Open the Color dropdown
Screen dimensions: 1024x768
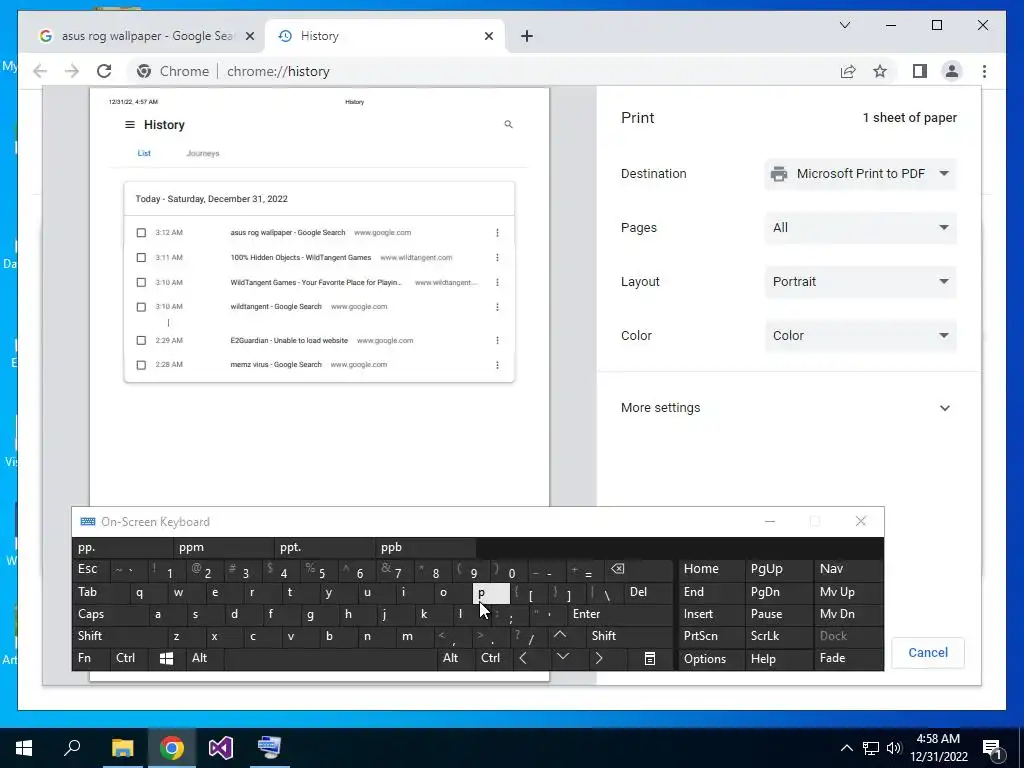[x=860, y=336]
